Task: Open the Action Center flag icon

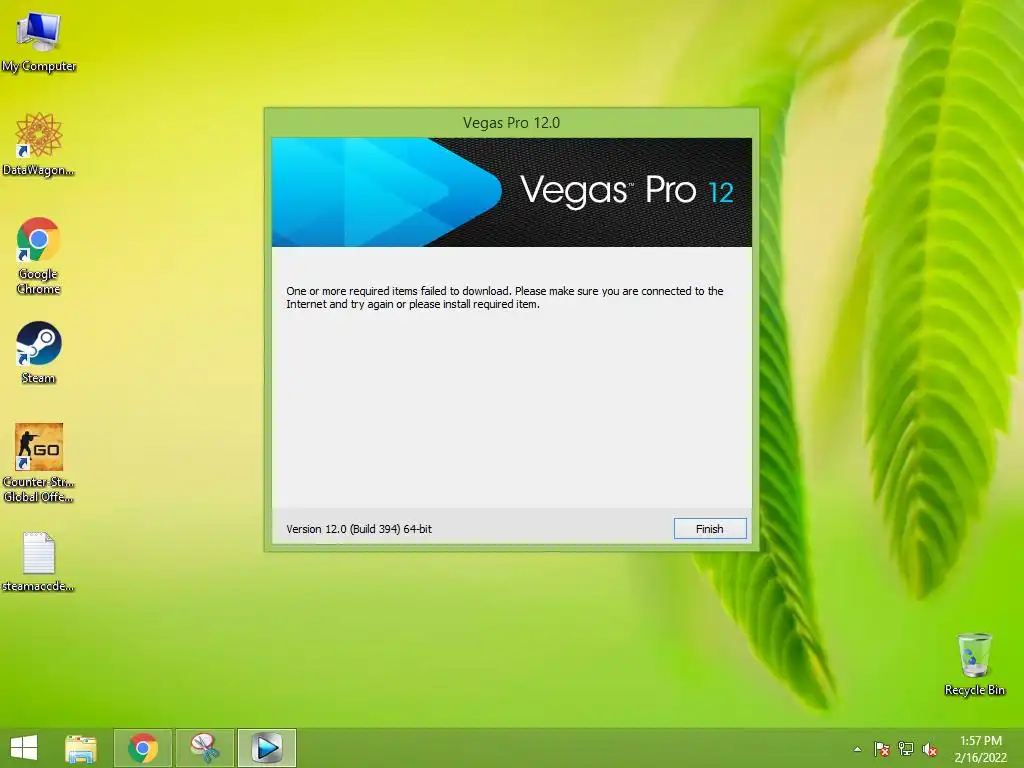Action: coord(882,749)
